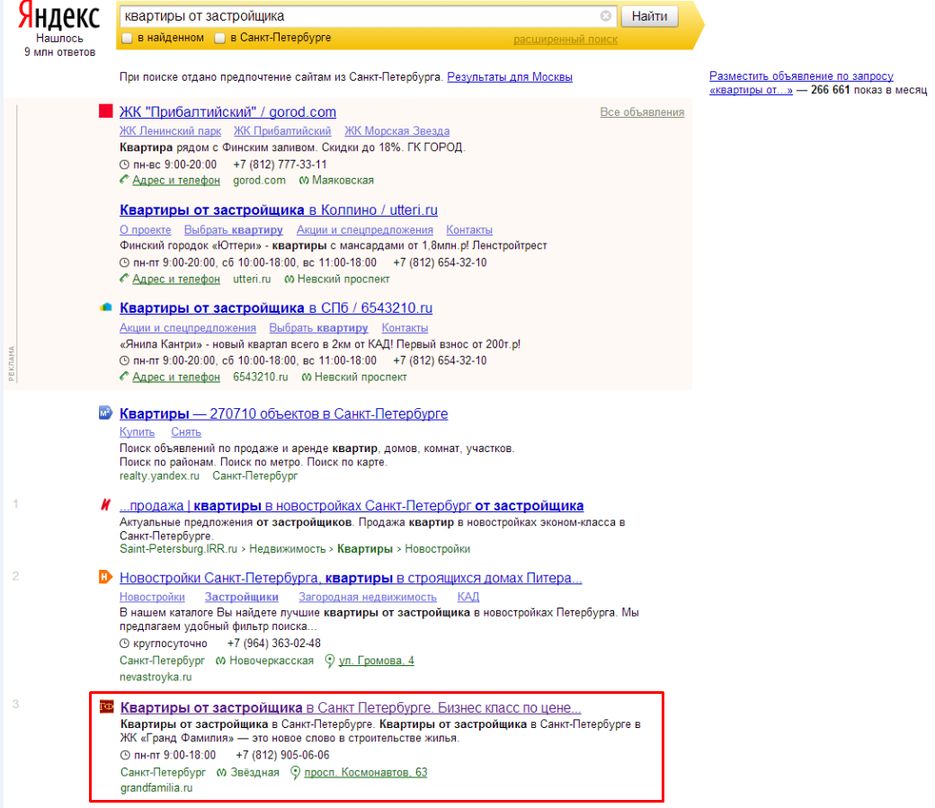Screen dimensions: 935x808
Task: Click the phone icon in the 6543210.ru ad
Action: tap(124, 376)
